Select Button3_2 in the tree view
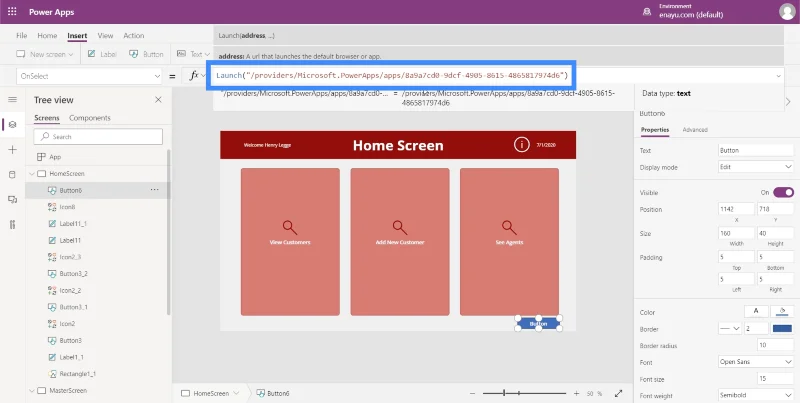The width and height of the screenshot is (800, 403). (73, 273)
